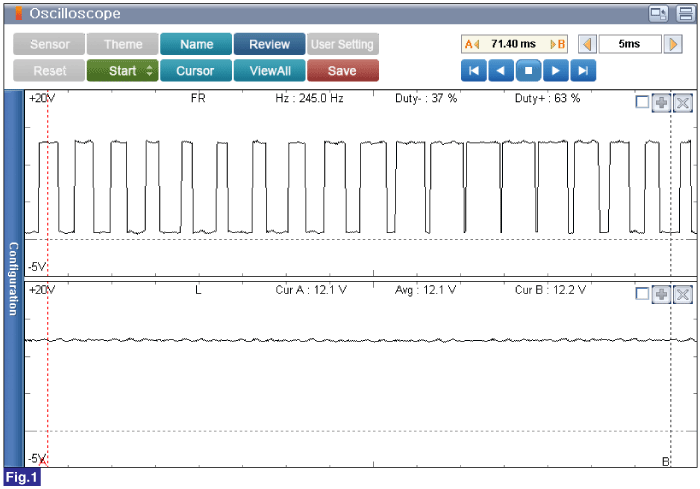Click the screen capture icon in title bar

(658, 13)
